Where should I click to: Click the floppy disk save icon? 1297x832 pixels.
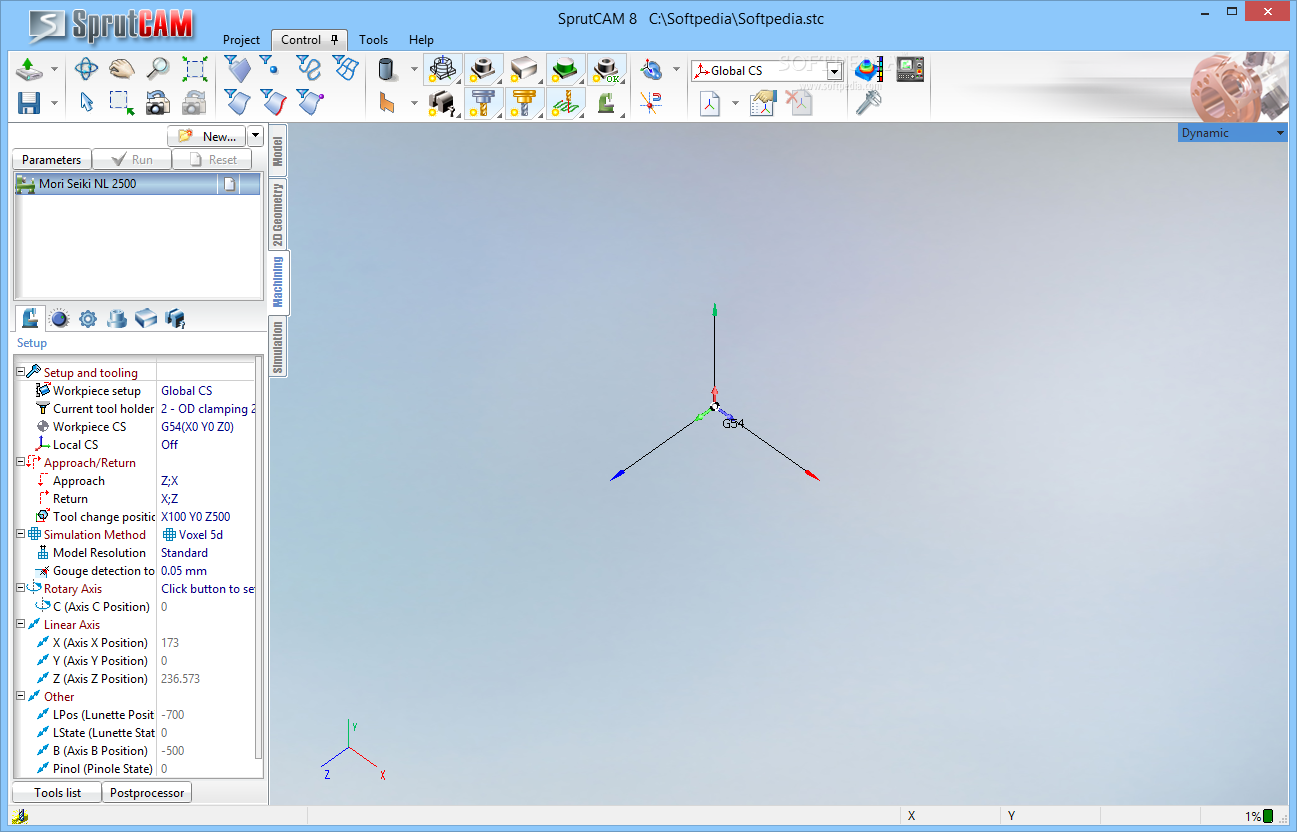tap(29, 102)
